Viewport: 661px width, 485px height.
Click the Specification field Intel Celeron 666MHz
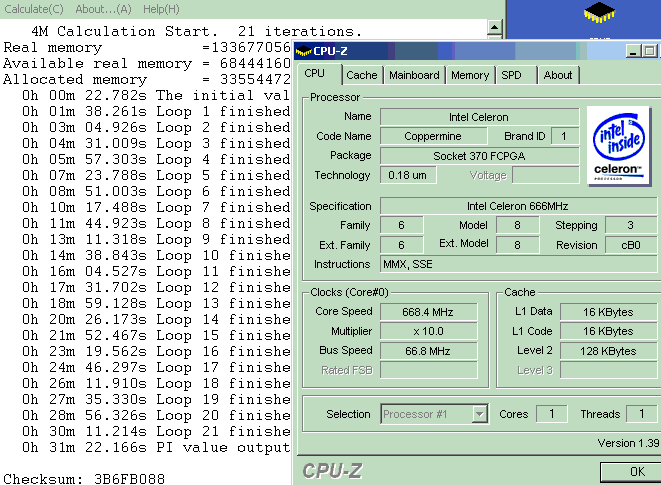pos(519,206)
